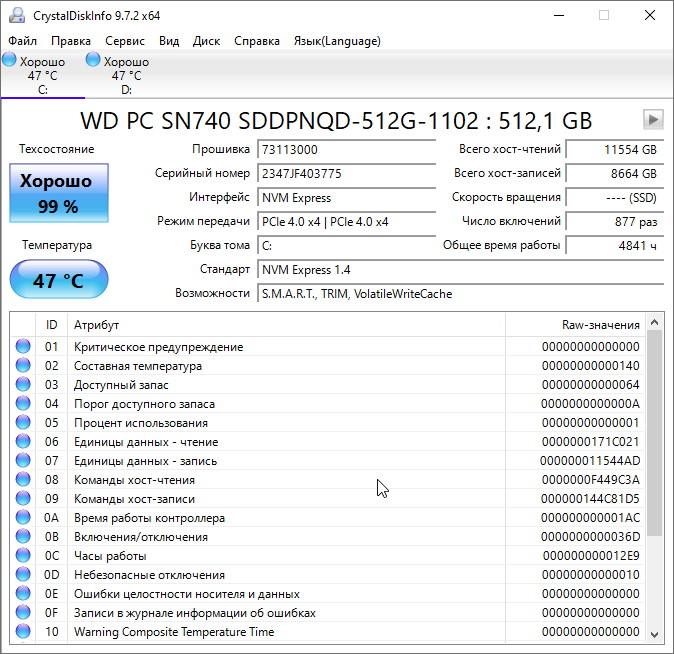Screen dimensions: 674x654
Task: Click status icon for Критическое предупреждение row
Action: pos(23,346)
